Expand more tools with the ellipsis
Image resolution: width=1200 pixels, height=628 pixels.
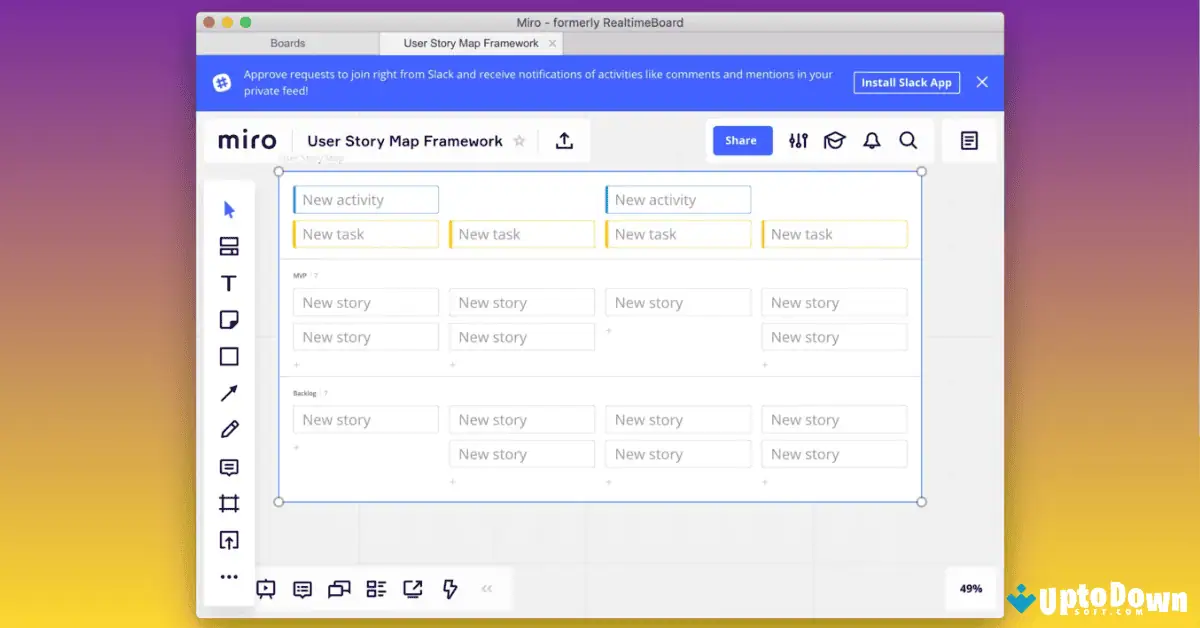229,577
